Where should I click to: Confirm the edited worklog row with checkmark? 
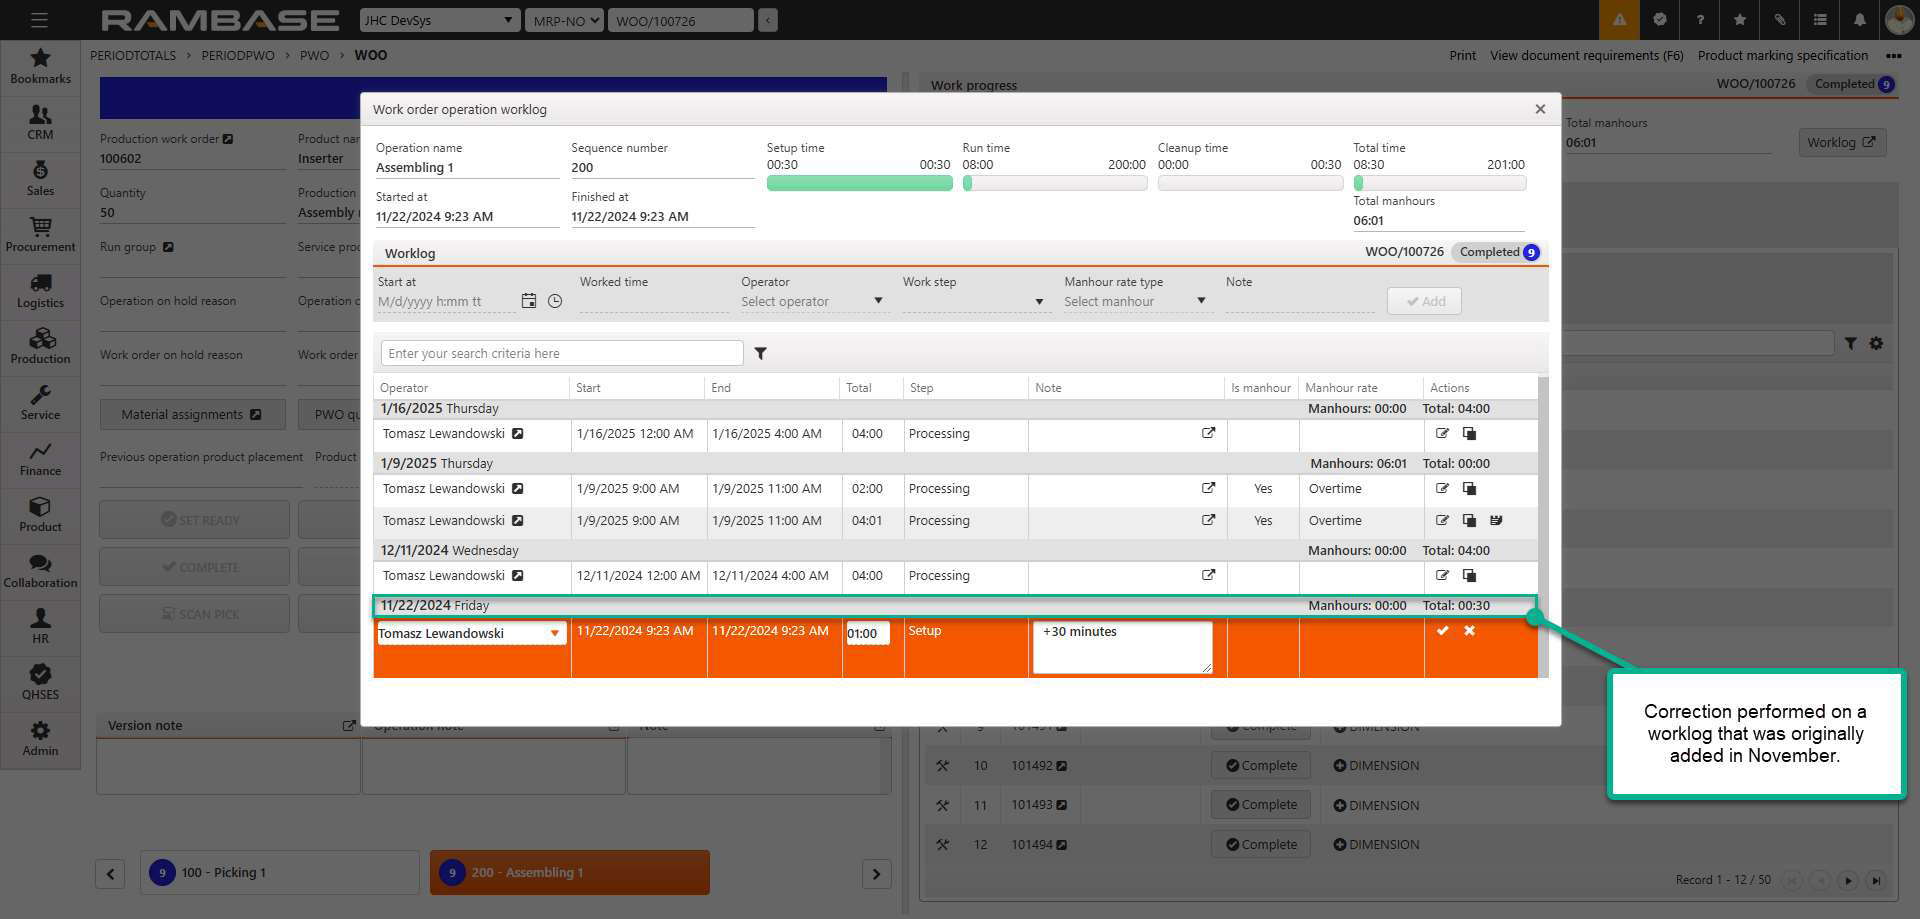pos(1442,631)
